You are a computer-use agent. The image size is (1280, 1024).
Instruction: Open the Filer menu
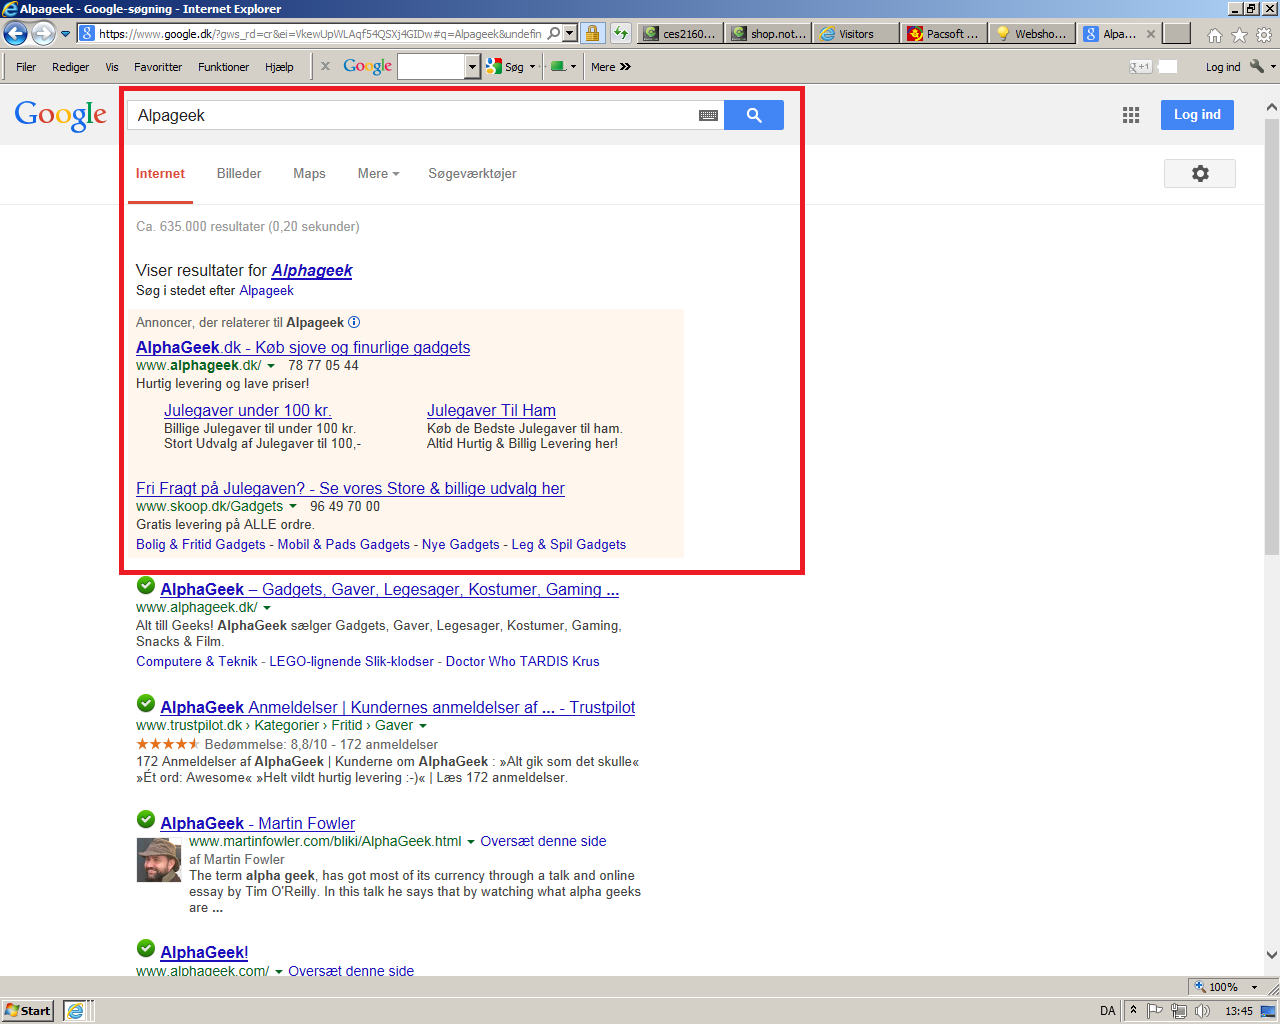26,67
